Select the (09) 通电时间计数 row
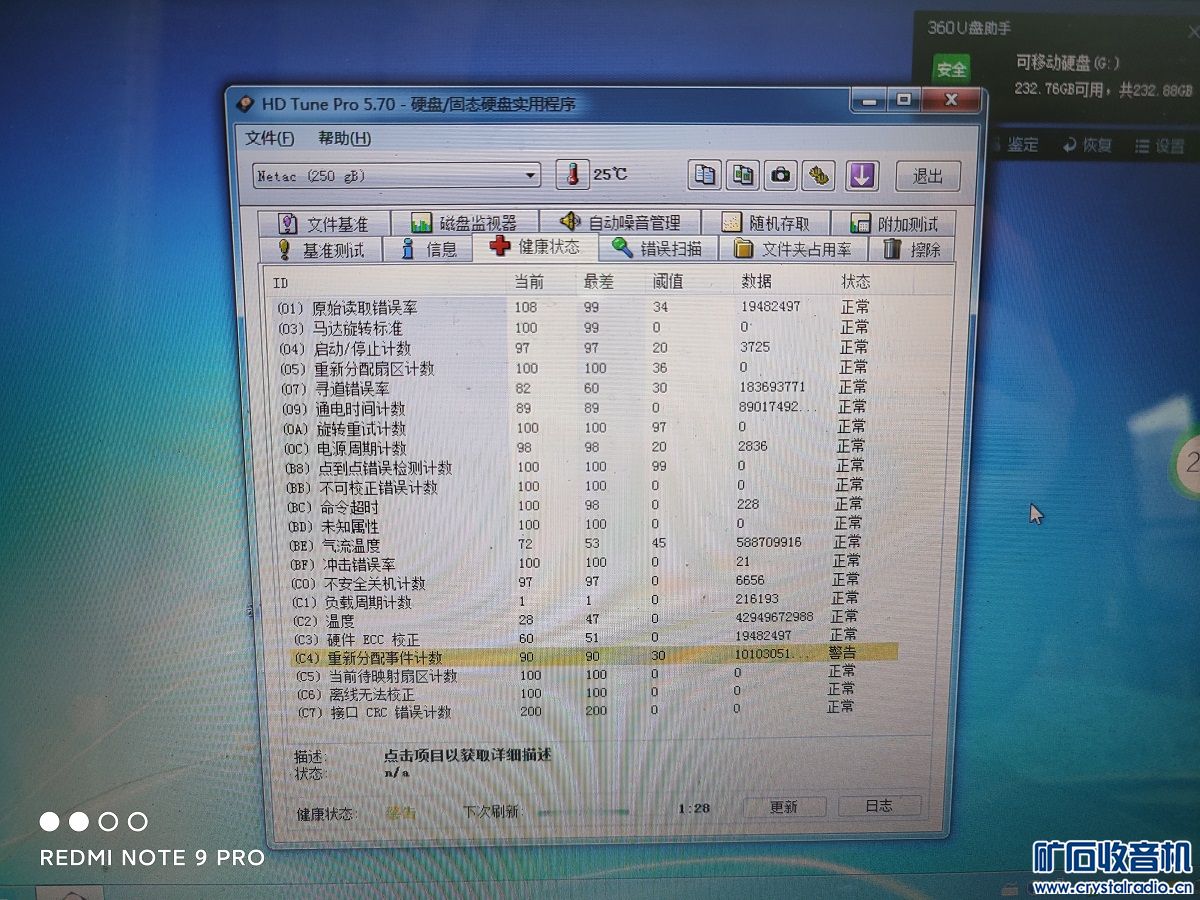Image resolution: width=1200 pixels, height=900 pixels. 575,408
